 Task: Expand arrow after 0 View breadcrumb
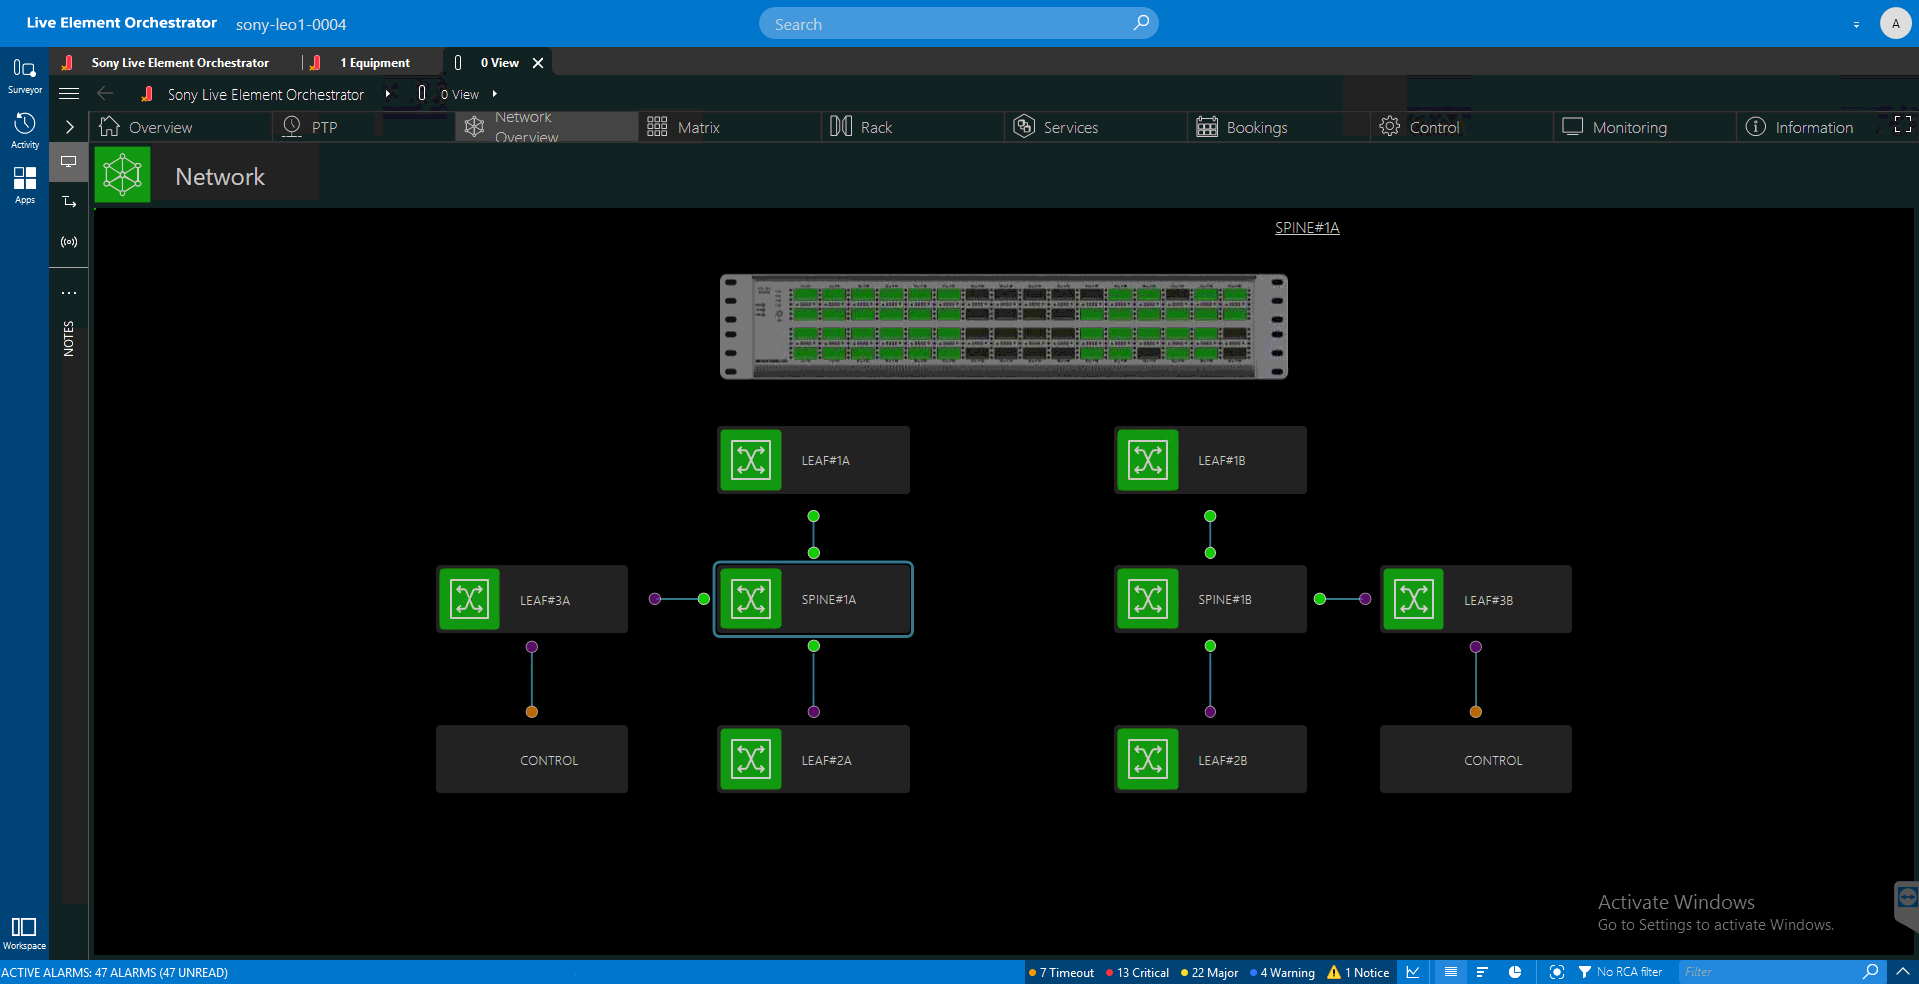point(494,94)
